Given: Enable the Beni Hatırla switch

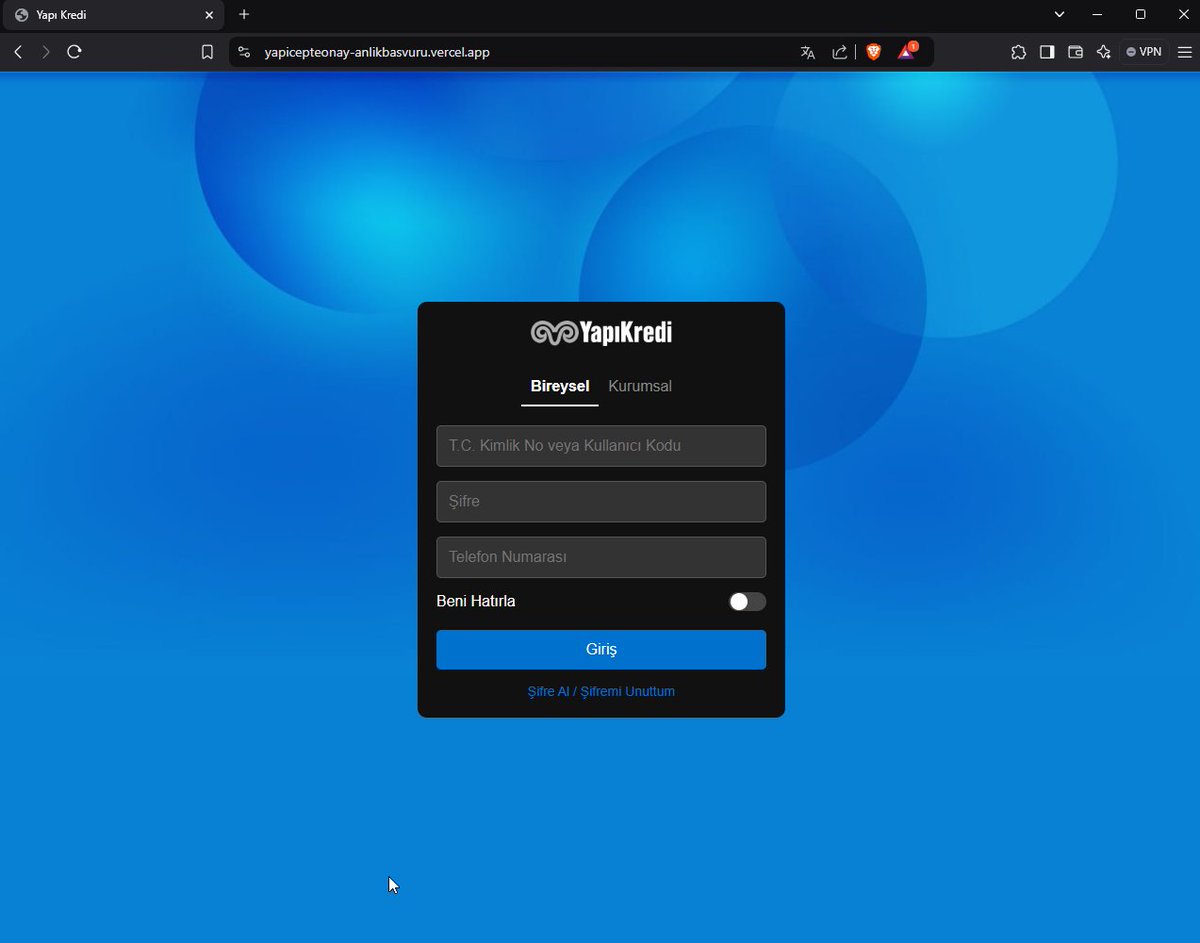Looking at the screenshot, I should point(747,601).
